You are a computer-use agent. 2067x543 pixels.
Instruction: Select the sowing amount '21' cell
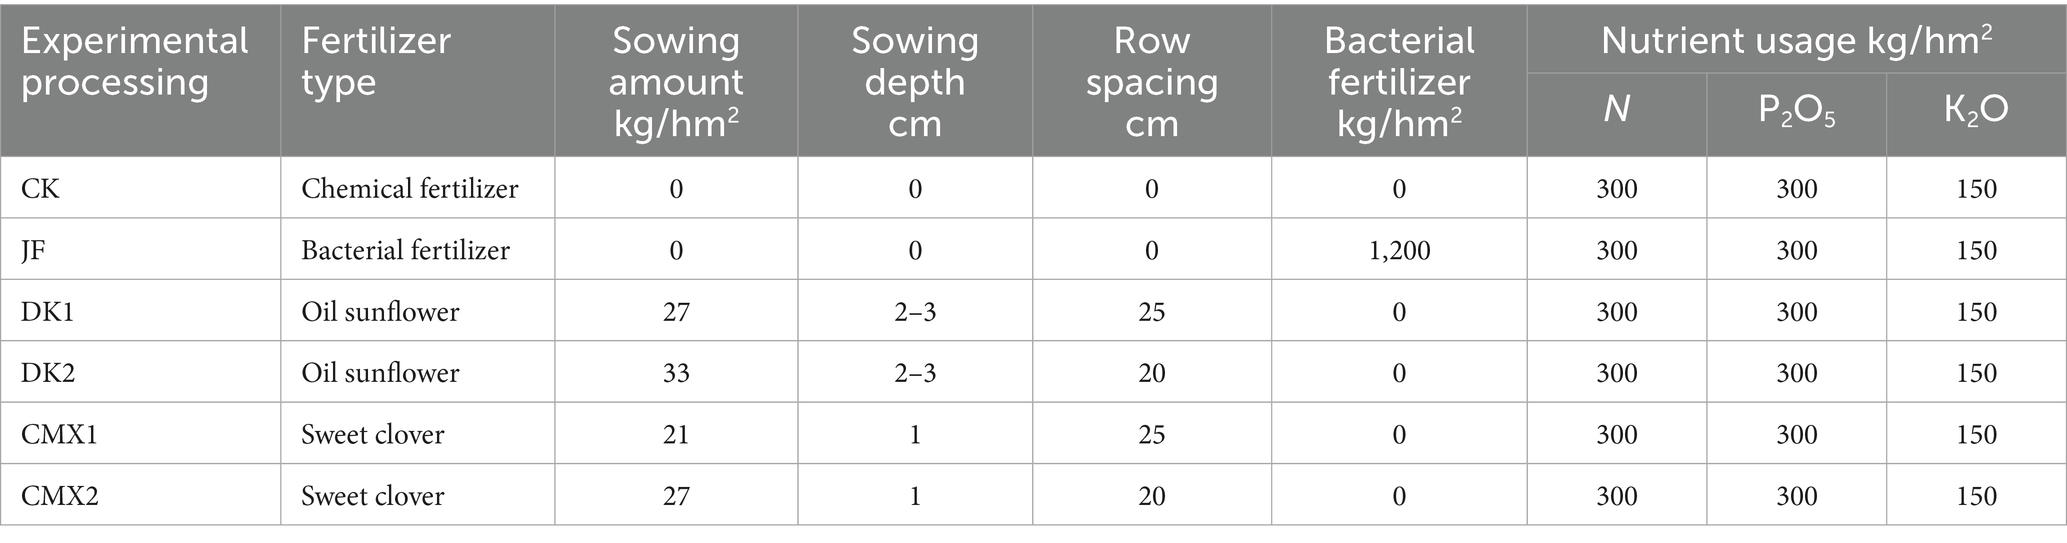coord(676,435)
